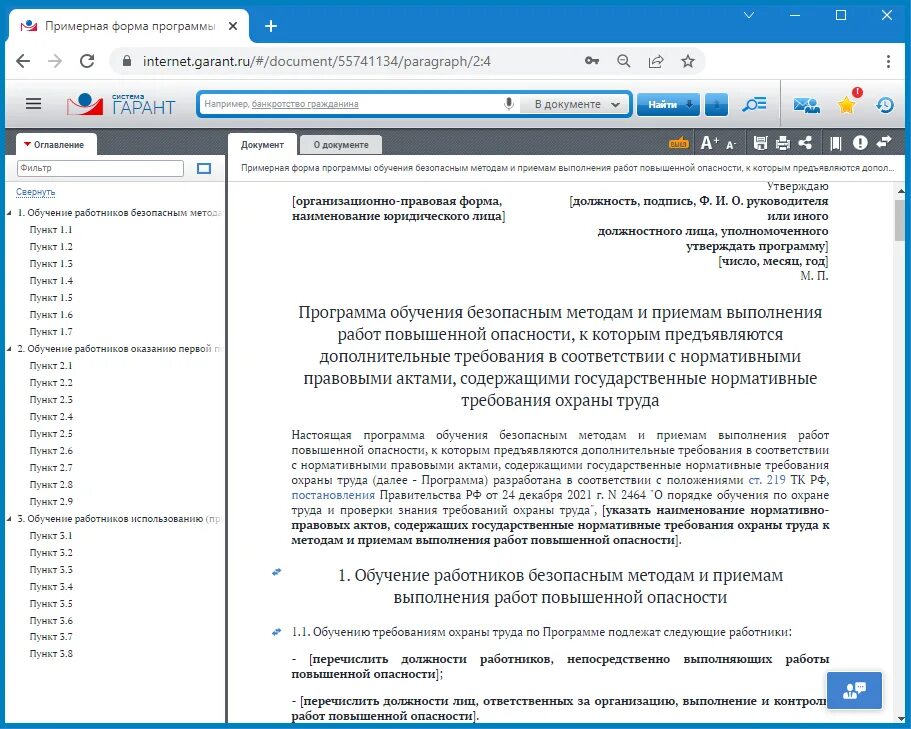Screen dimensions: 911x729
Task: Open the browser tab search chevron
Action: point(749,16)
